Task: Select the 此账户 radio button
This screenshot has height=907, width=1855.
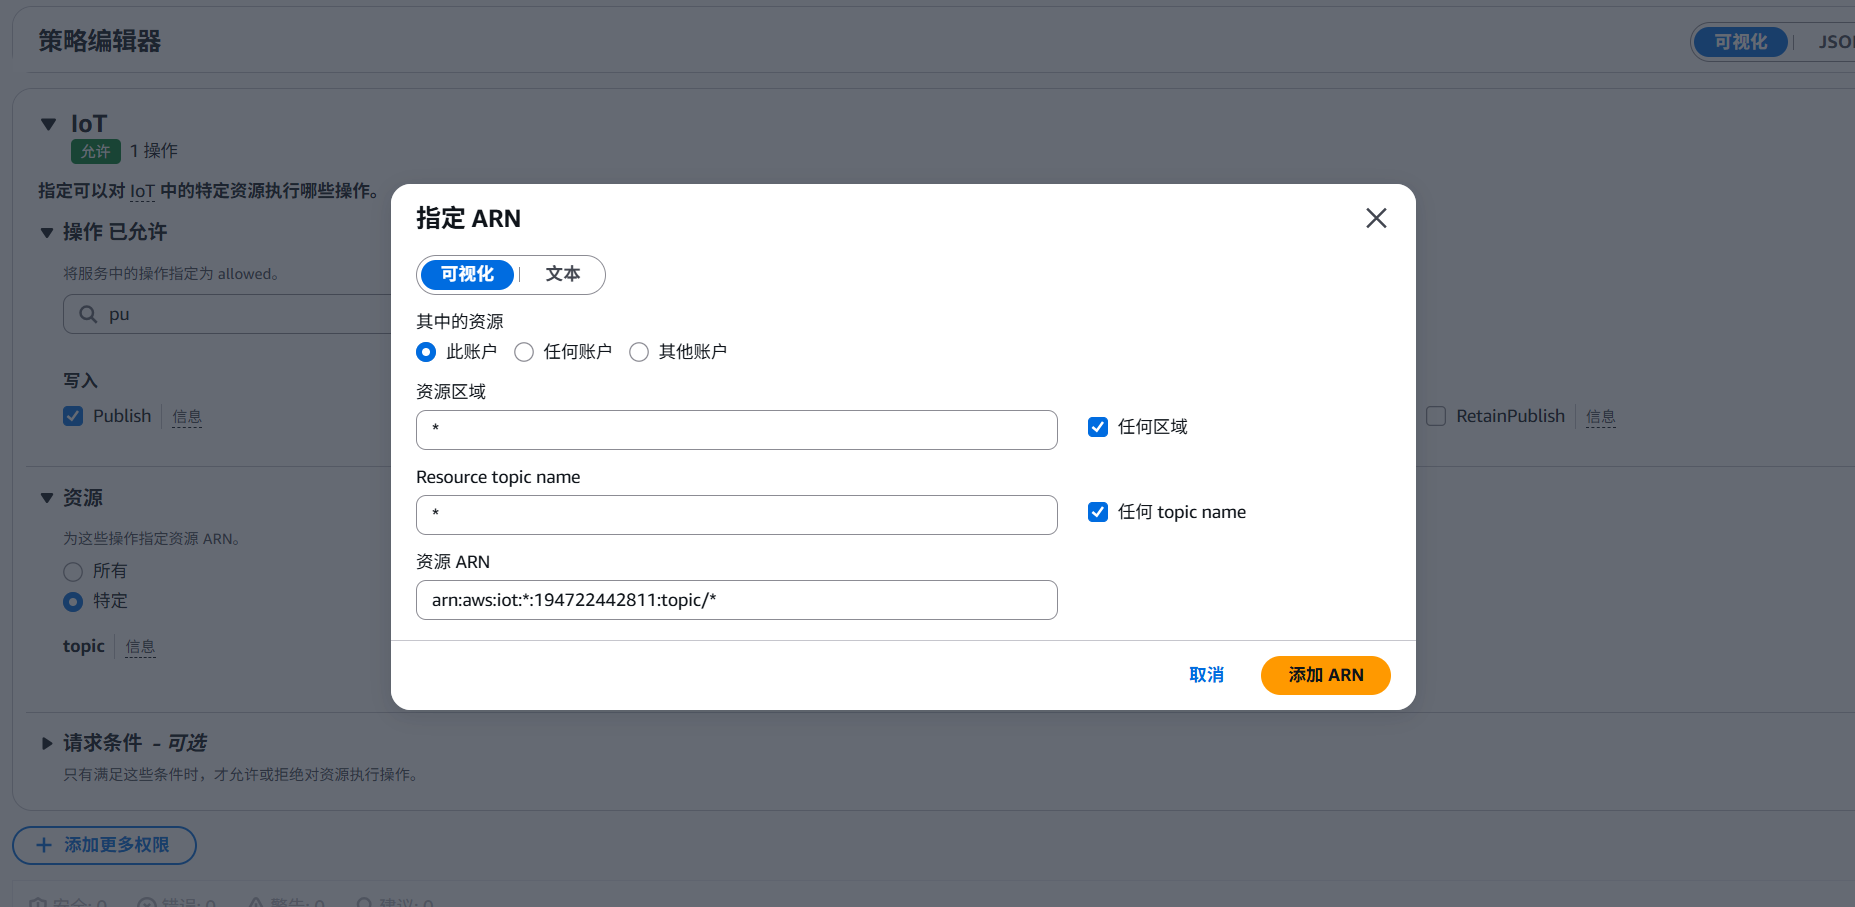Action: tap(426, 352)
